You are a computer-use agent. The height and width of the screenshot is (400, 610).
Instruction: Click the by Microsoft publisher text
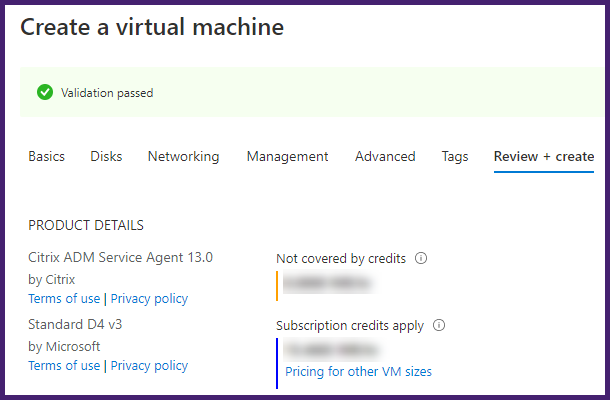tap(64, 346)
